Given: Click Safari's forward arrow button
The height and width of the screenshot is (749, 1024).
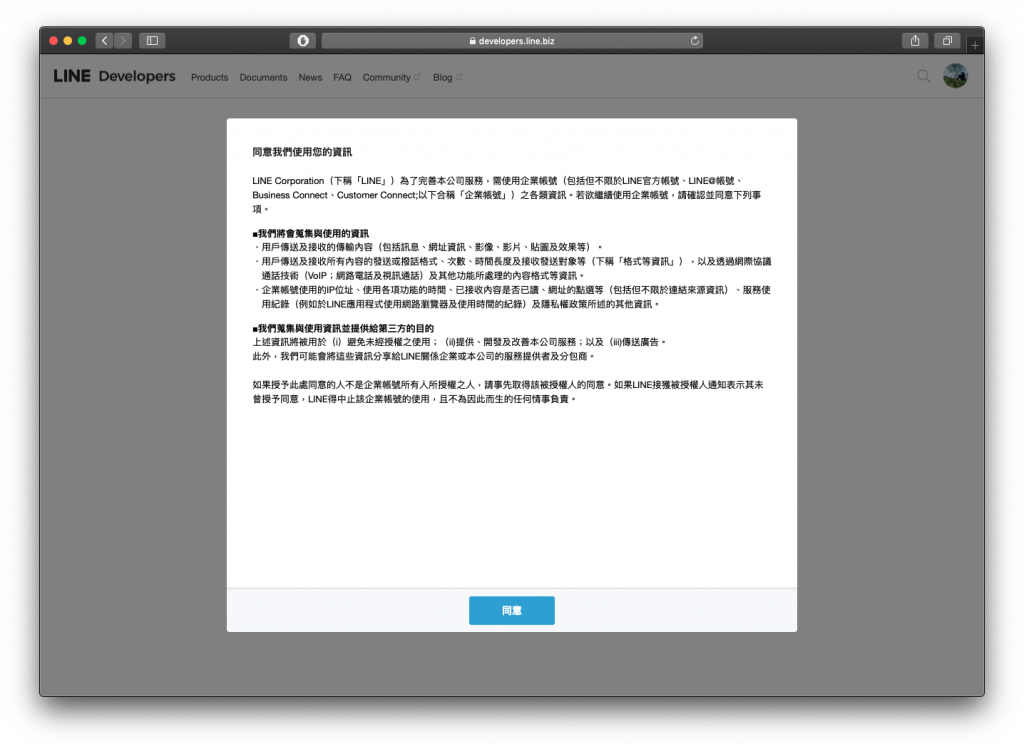Looking at the screenshot, I should (123, 40).
